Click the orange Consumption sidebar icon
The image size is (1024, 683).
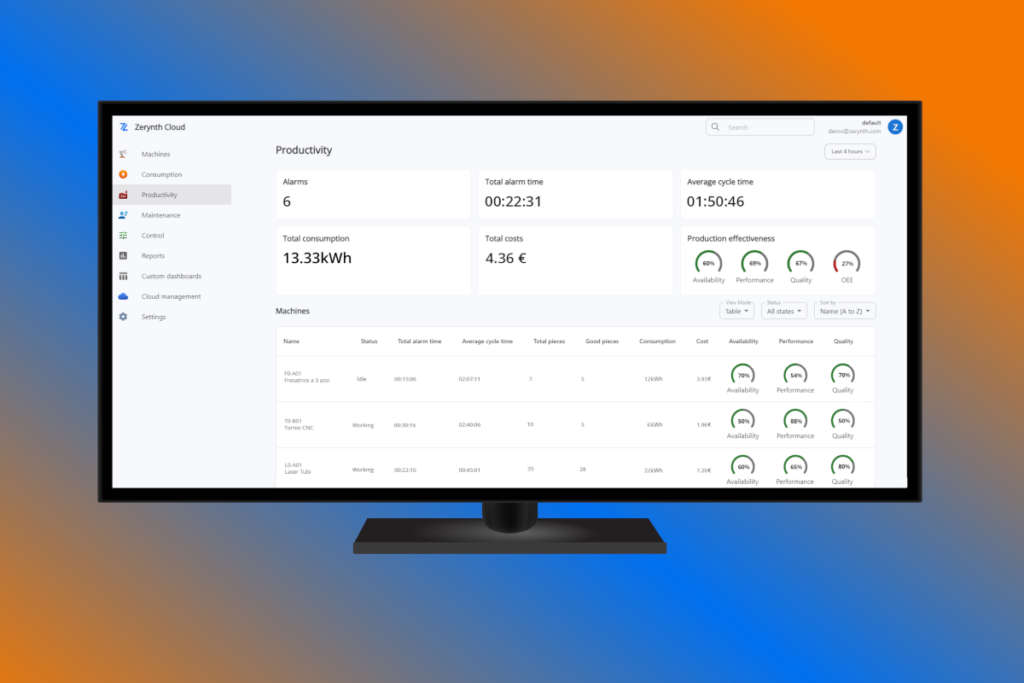(x=123, y=175)
